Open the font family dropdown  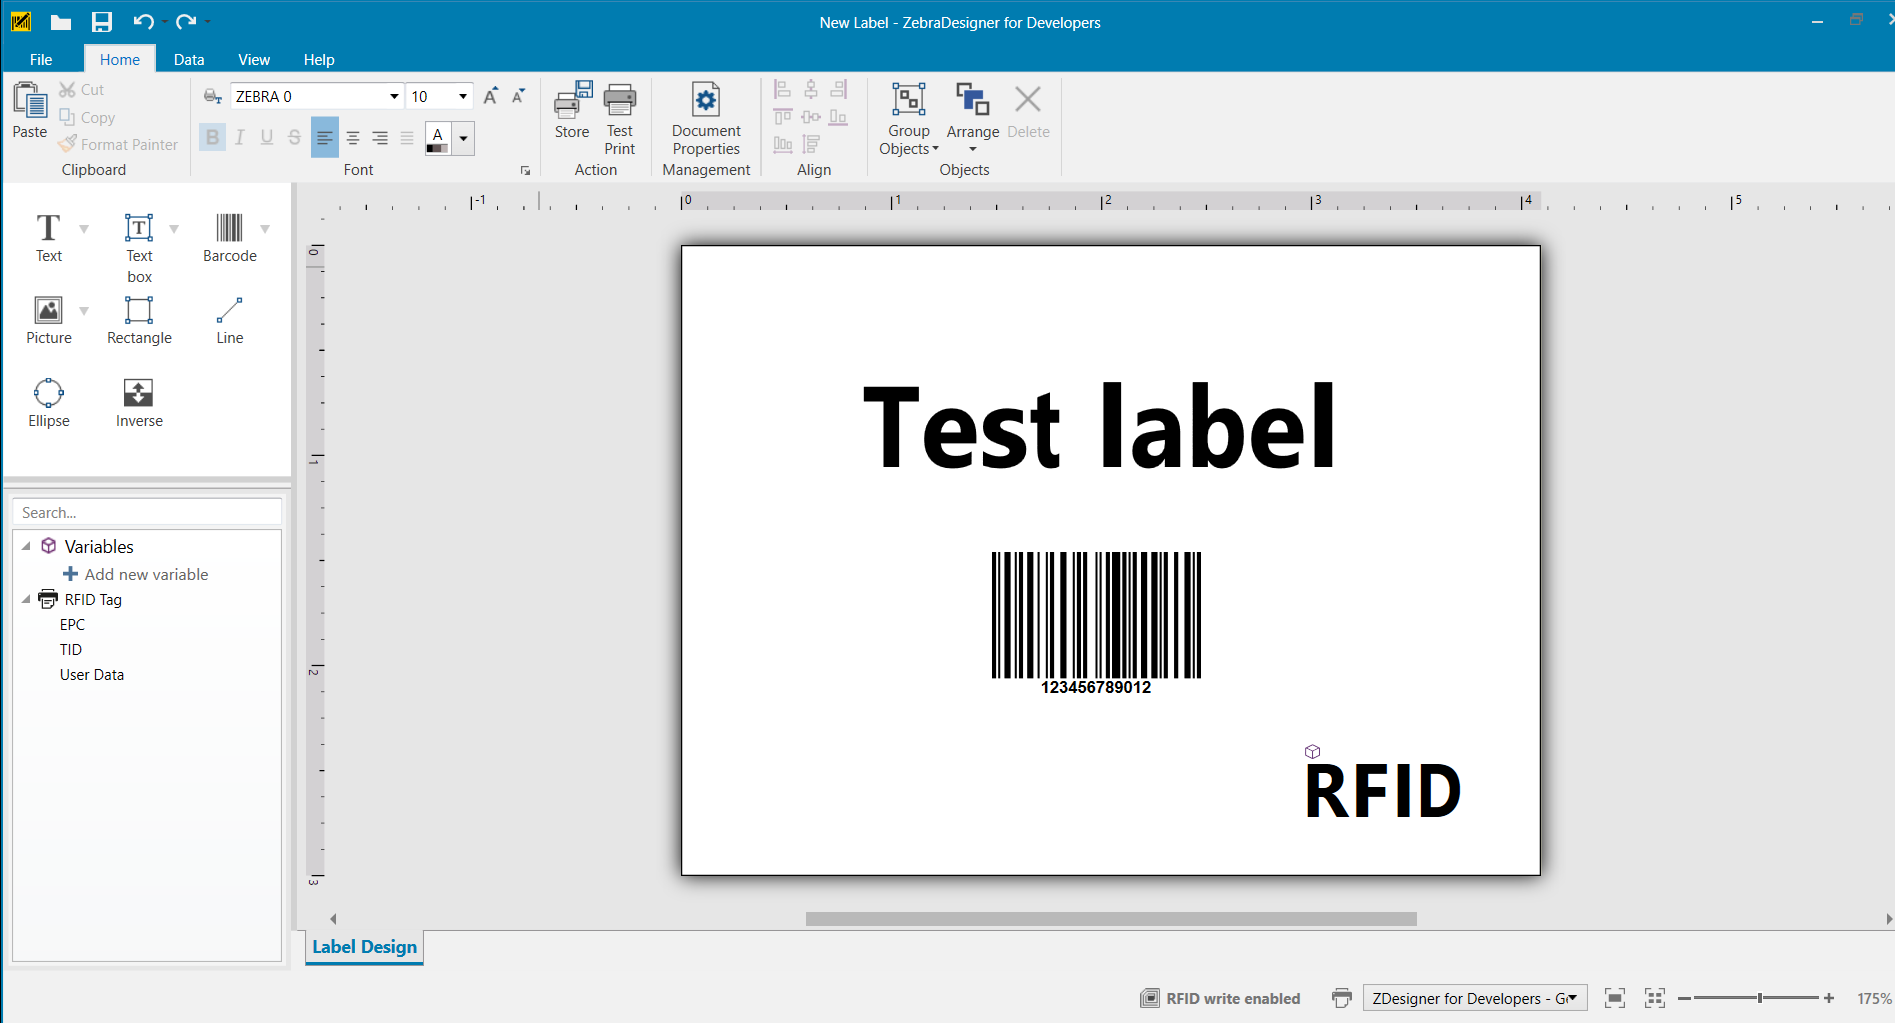coord(393,96)
